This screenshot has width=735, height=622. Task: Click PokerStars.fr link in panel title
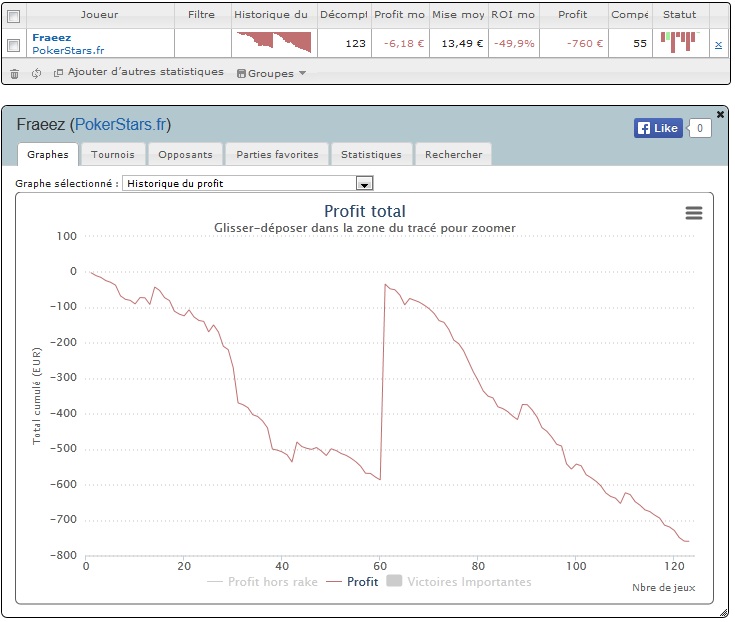(x=120, y=124)
